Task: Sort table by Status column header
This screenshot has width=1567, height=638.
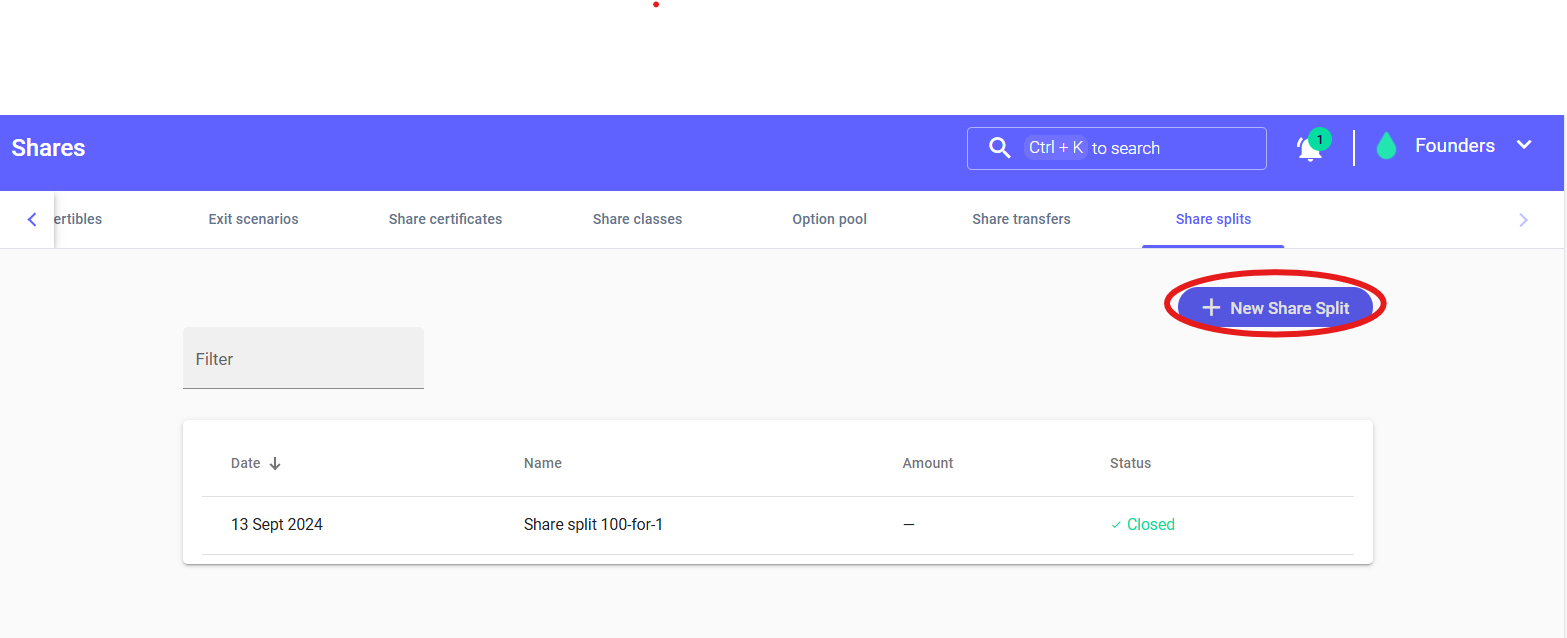Action: pyautogui.click(x=1130, y=464)
